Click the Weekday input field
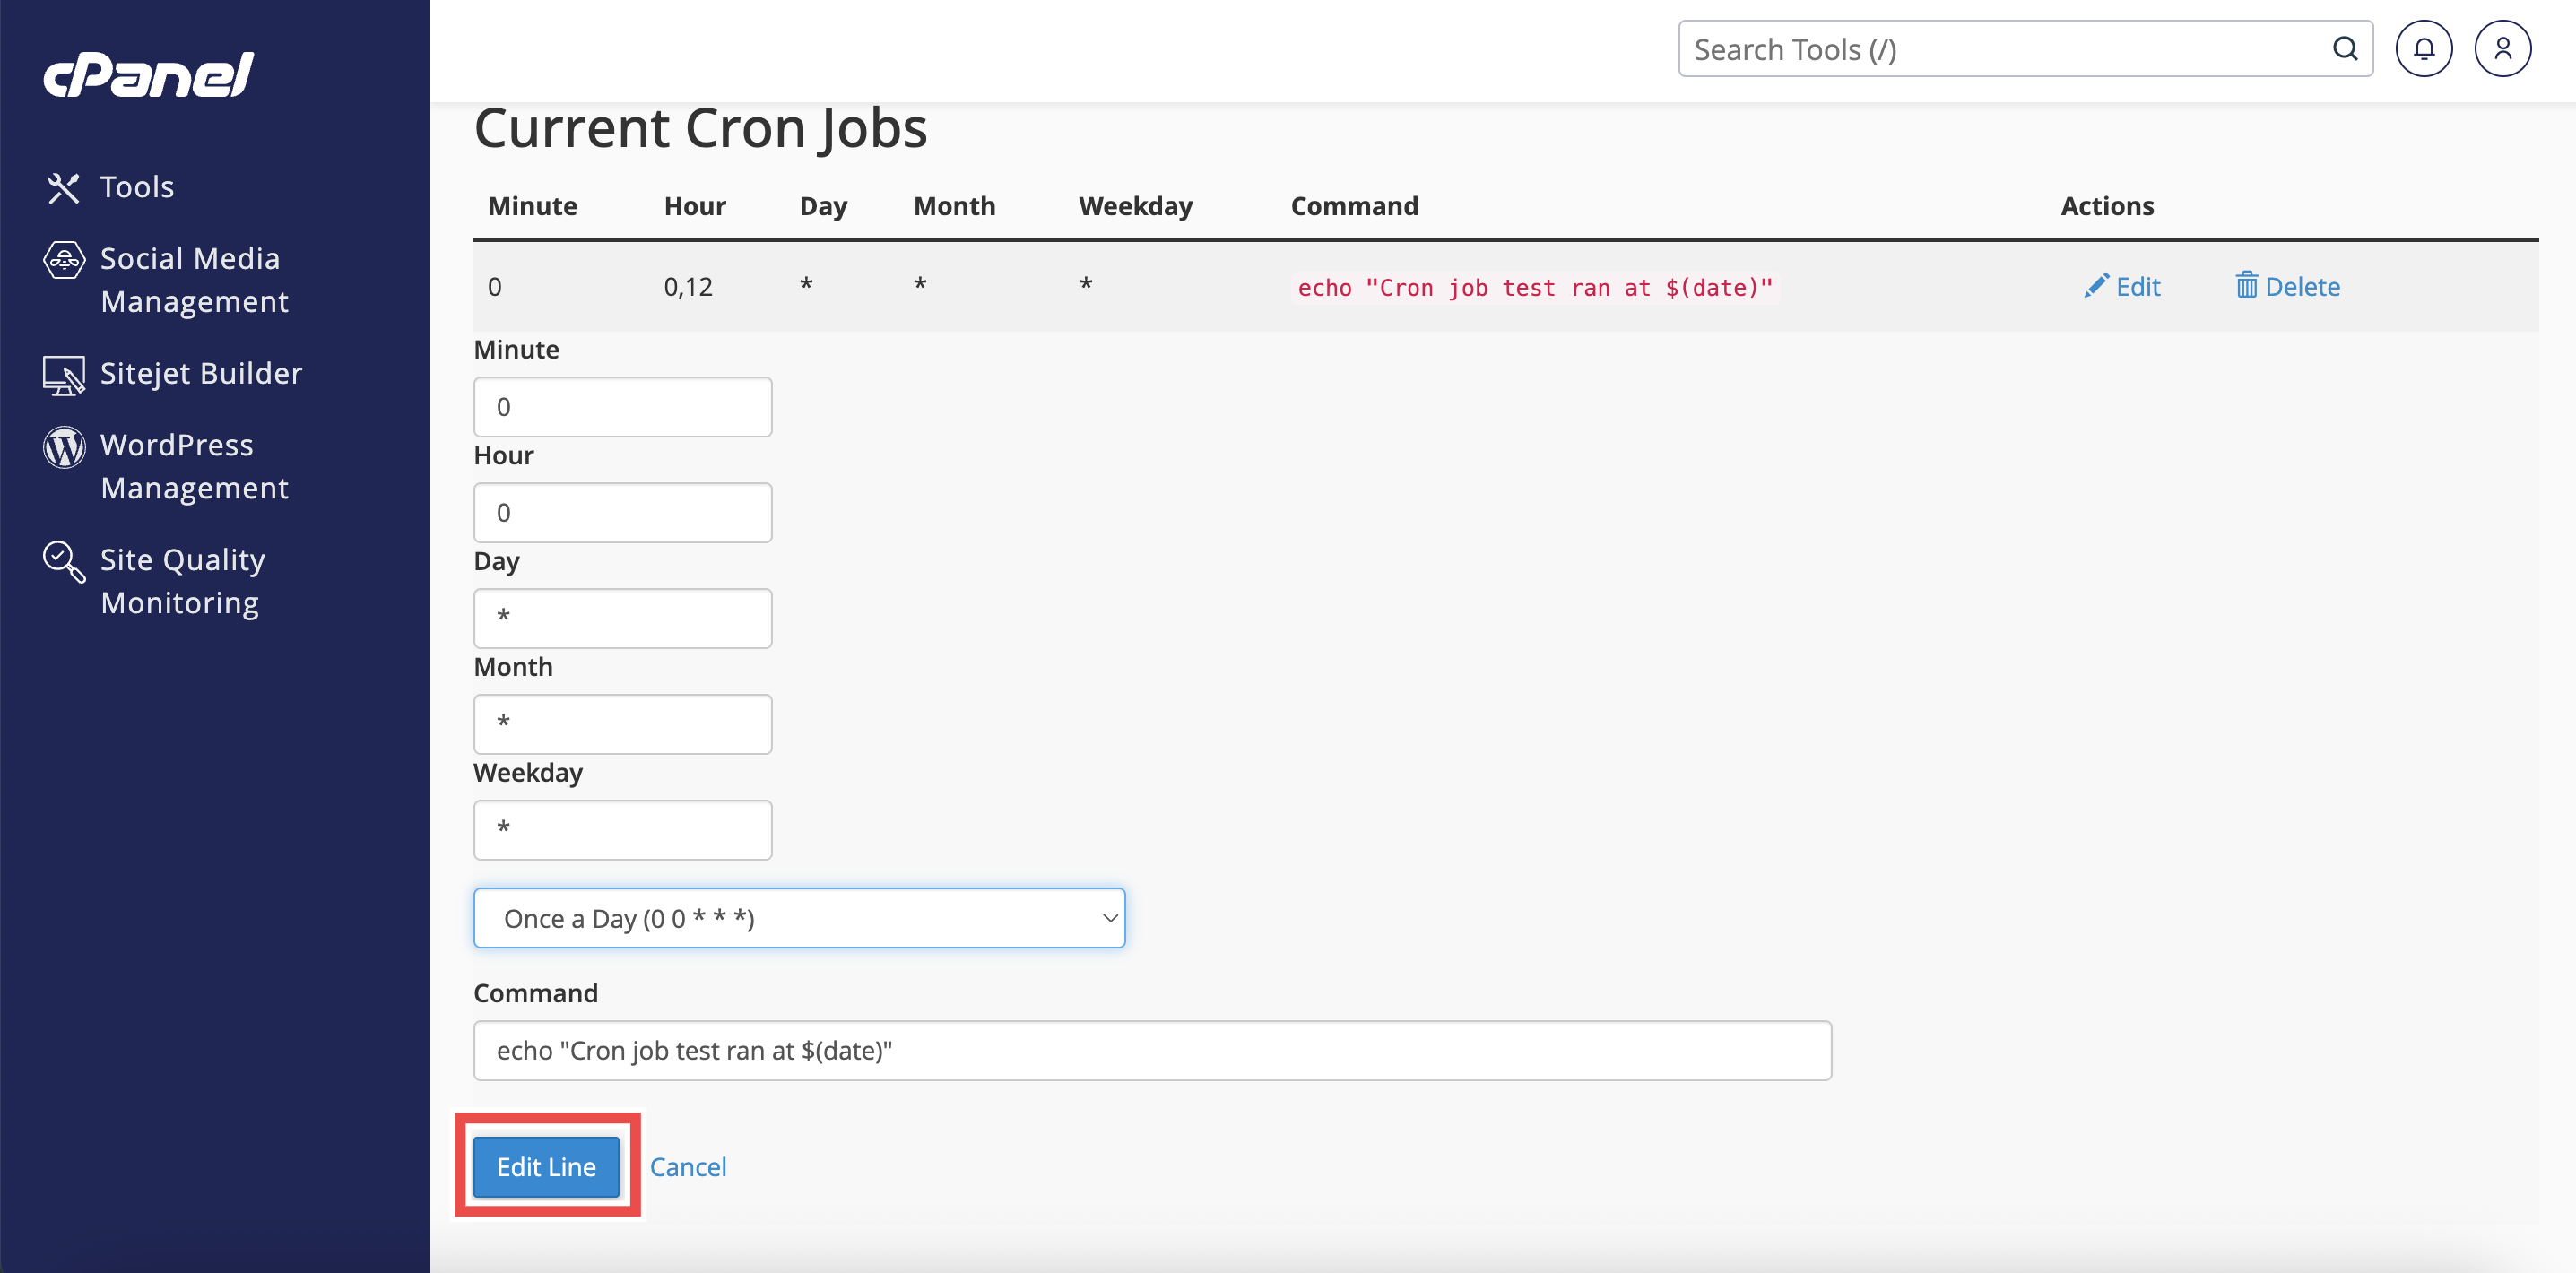This screenshot has height=1273, width=2576. [622, 830]
